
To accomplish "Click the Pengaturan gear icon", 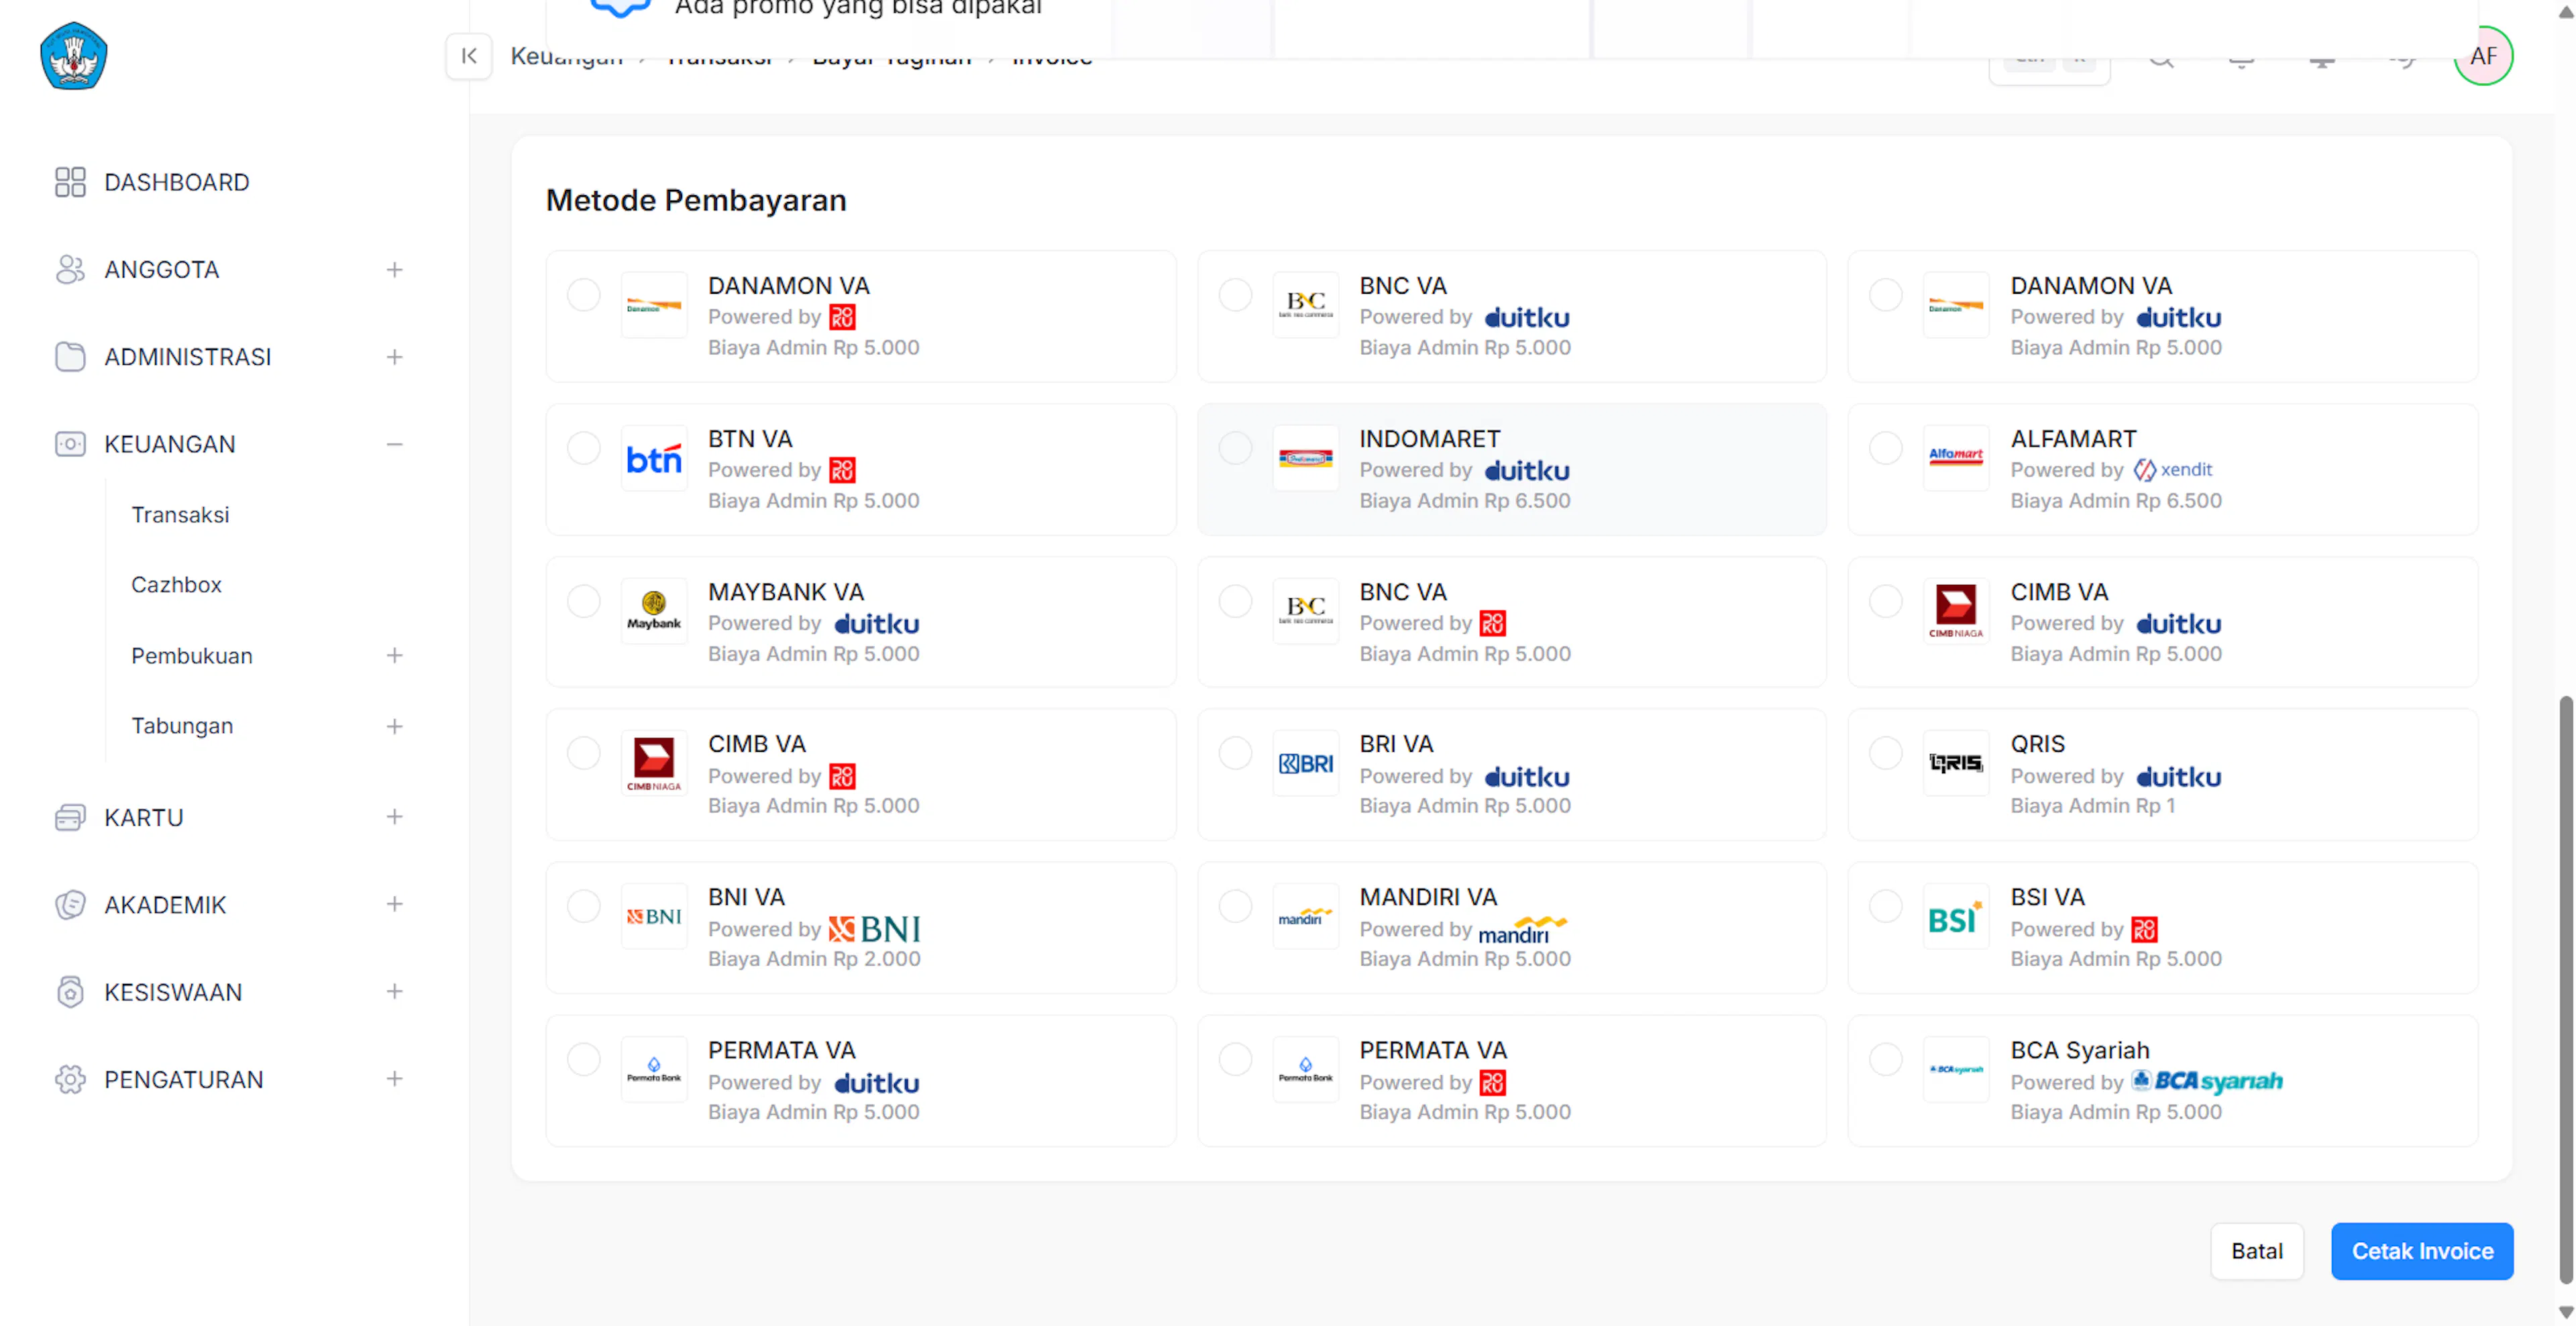I will (70, 1079).
